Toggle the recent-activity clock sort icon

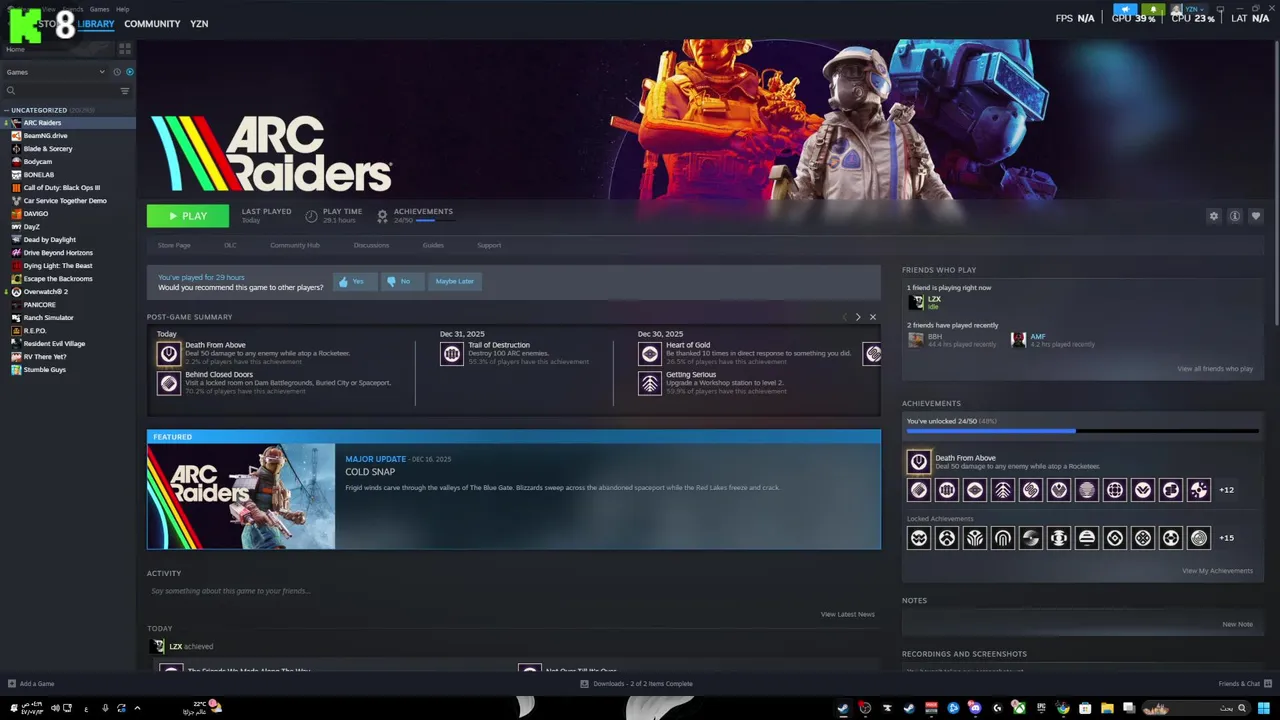coord(117,72)
